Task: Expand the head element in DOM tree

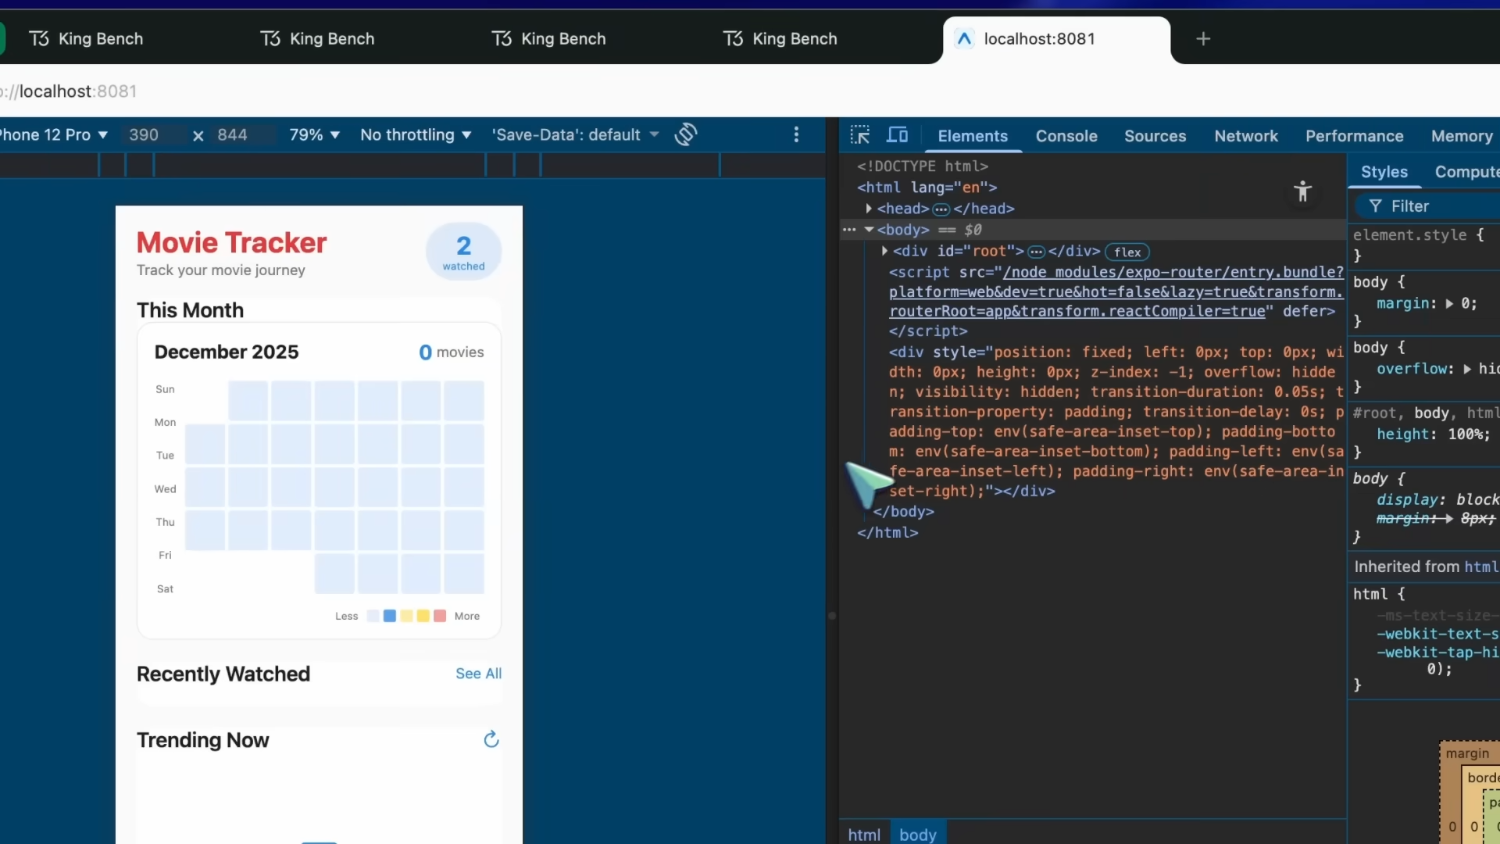Action: tap(869, 209)
